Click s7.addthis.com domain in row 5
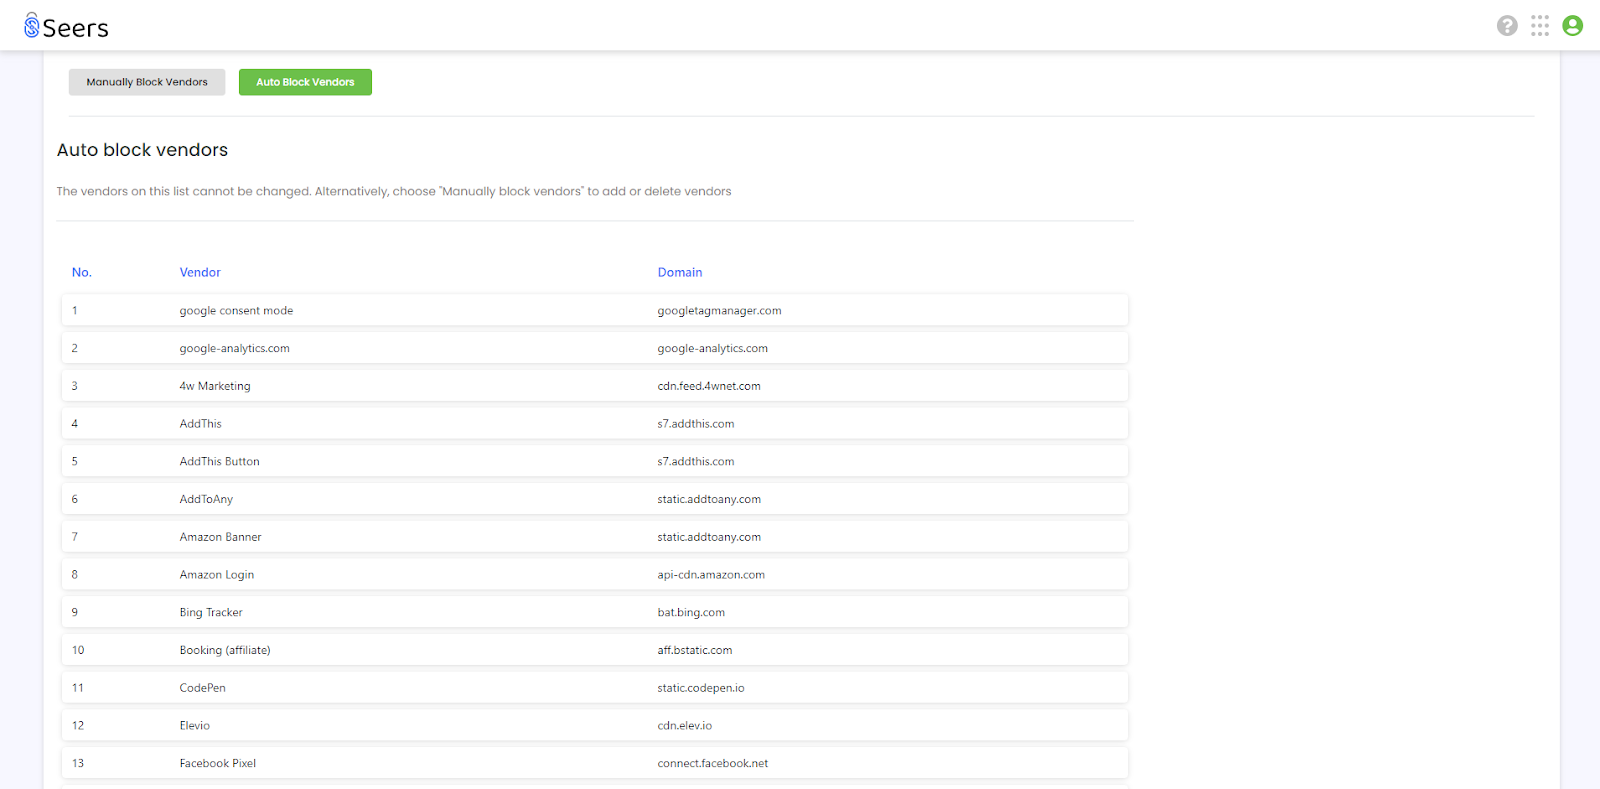 tap(696, 462)
